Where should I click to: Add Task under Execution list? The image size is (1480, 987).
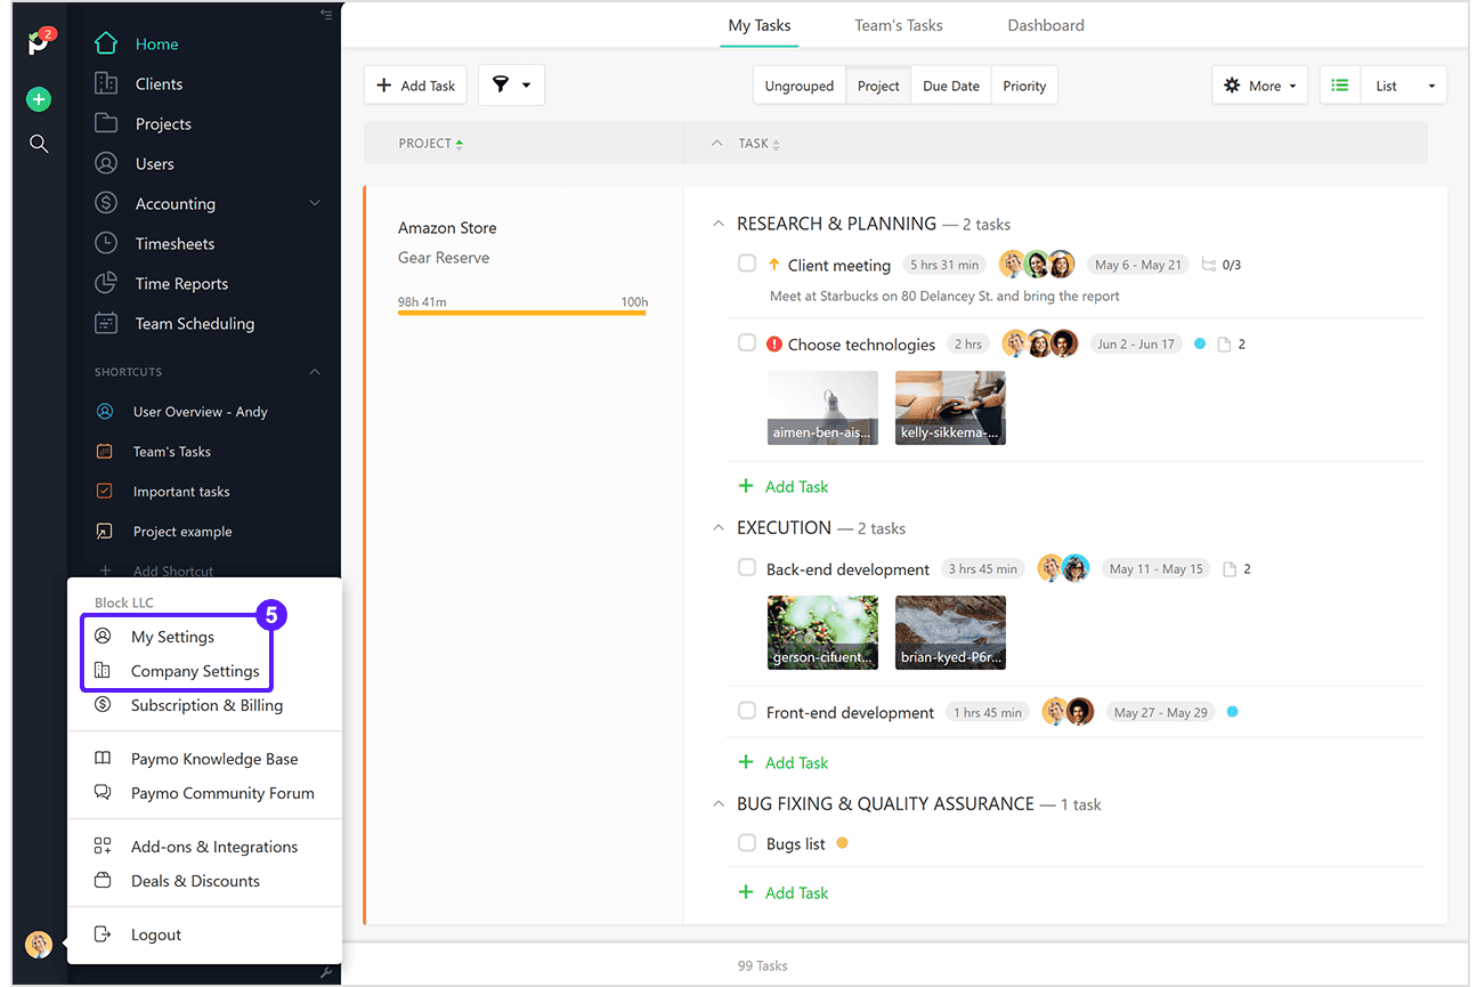pos(784,763)
